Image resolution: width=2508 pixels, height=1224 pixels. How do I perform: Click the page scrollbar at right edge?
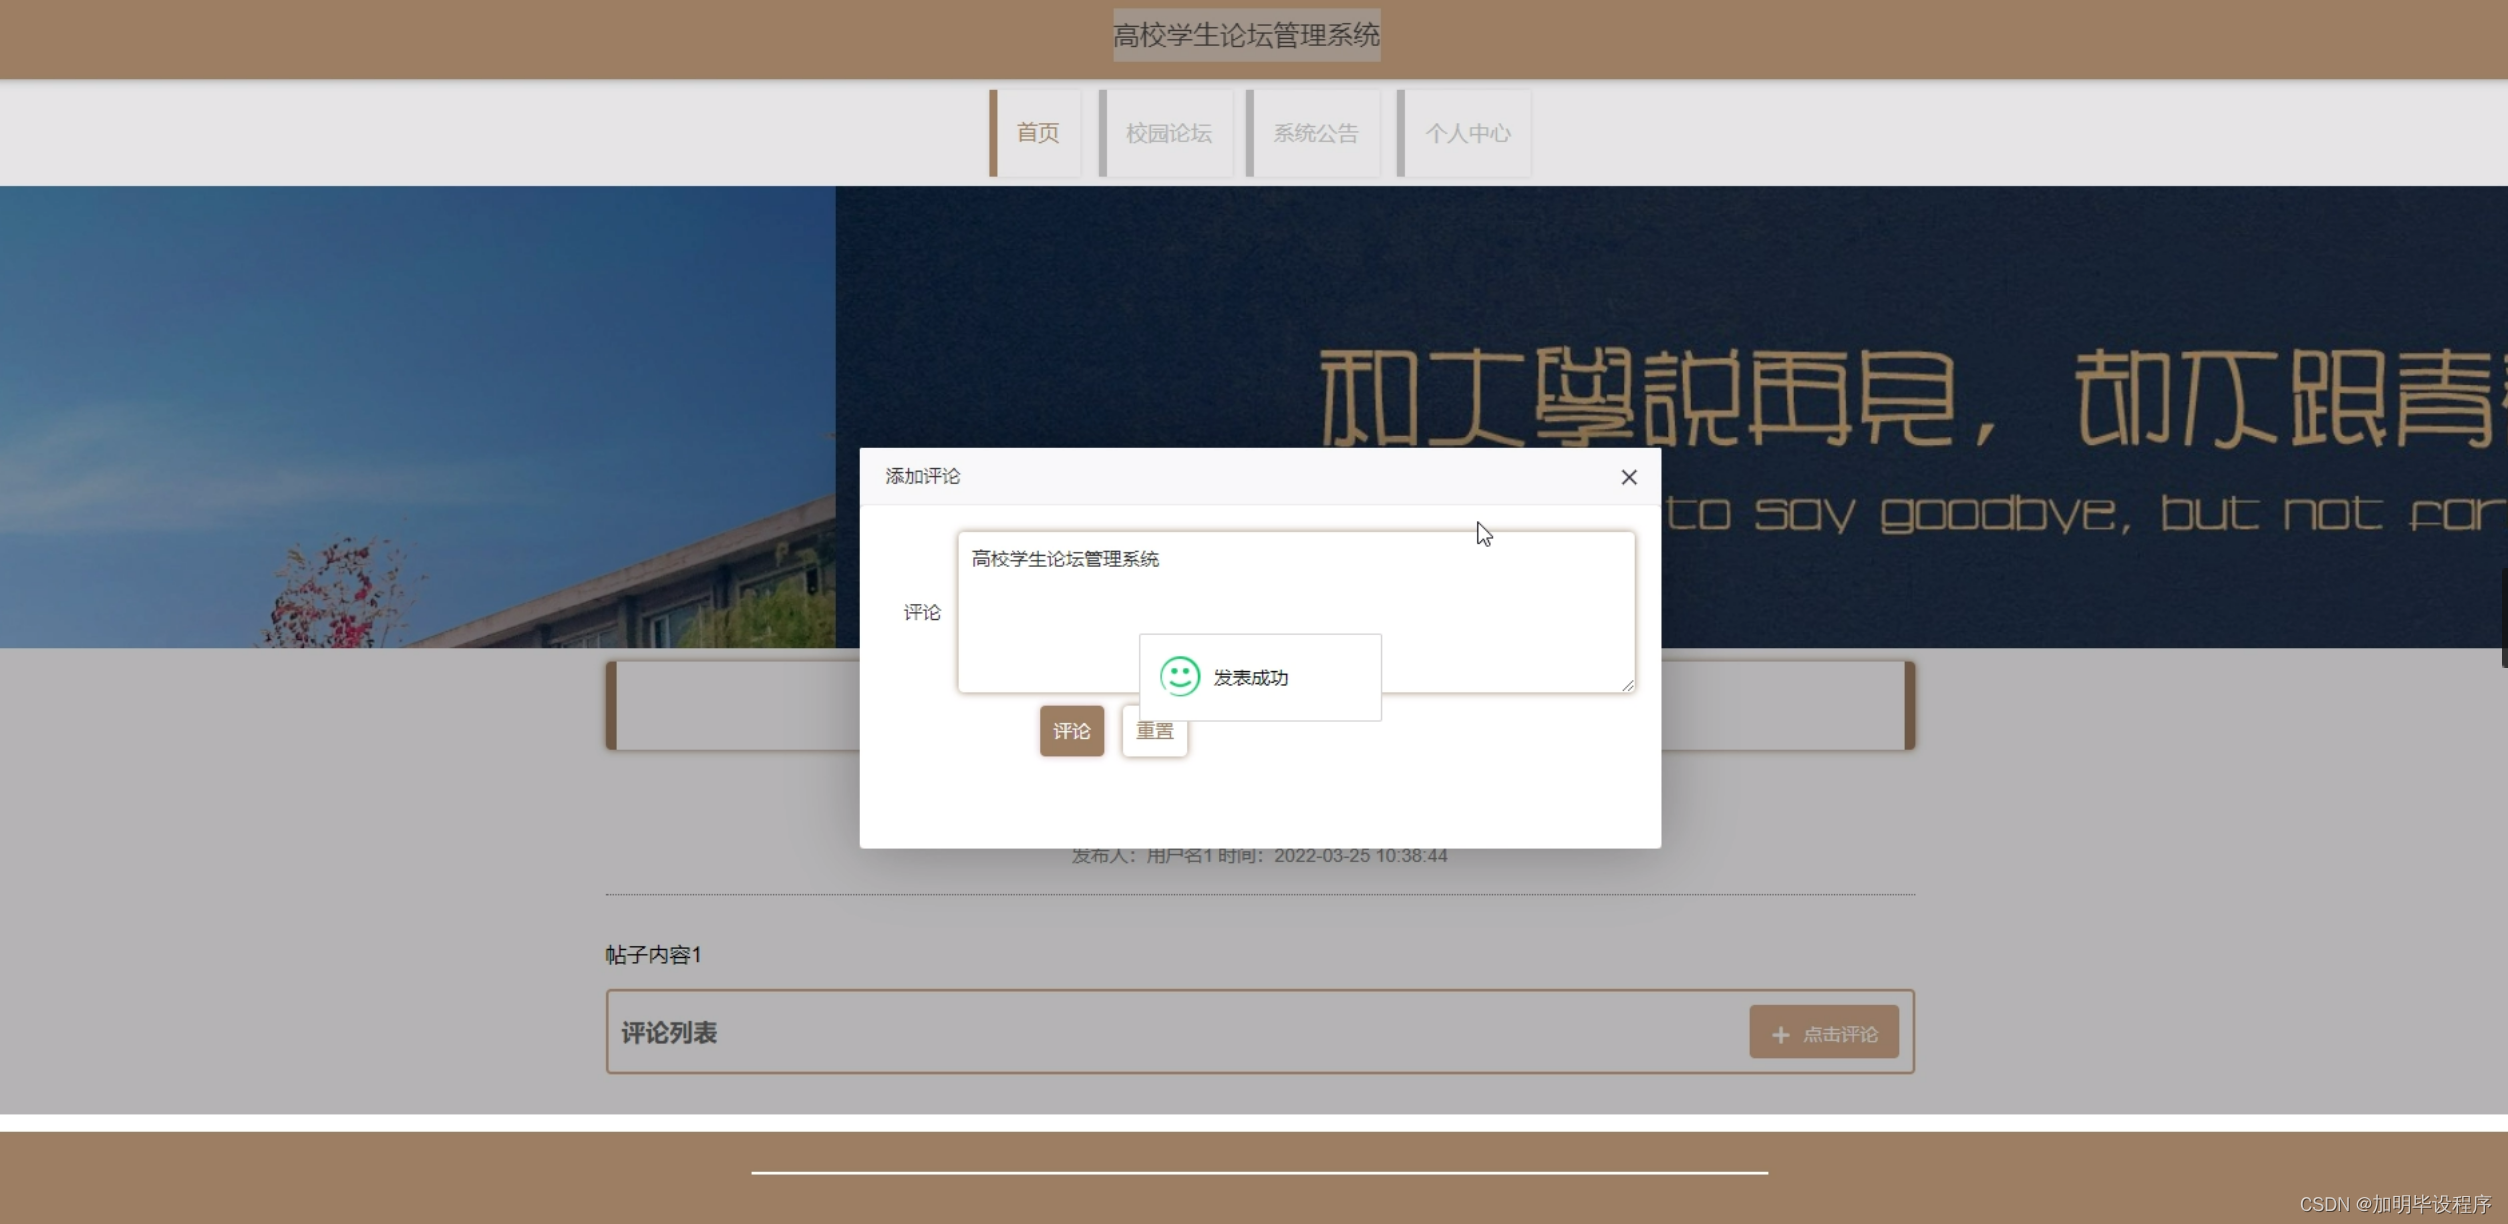[2503, 617]
